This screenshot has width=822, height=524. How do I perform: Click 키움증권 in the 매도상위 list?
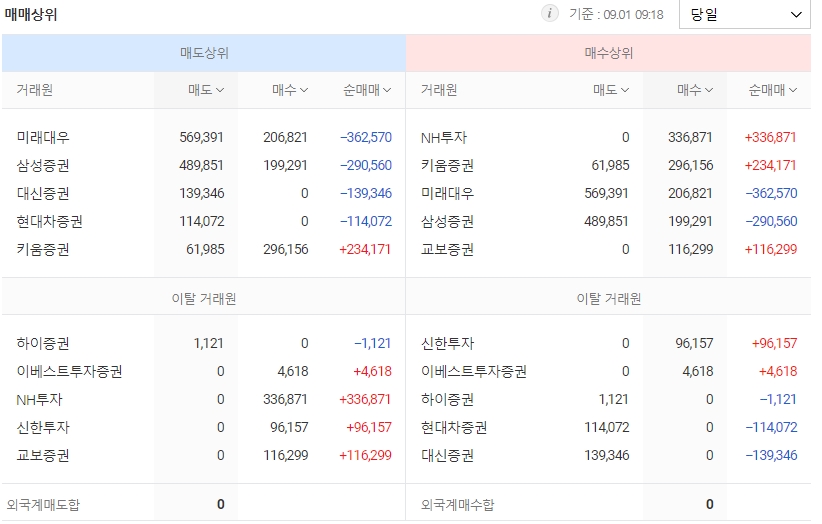tap(43, 249)
